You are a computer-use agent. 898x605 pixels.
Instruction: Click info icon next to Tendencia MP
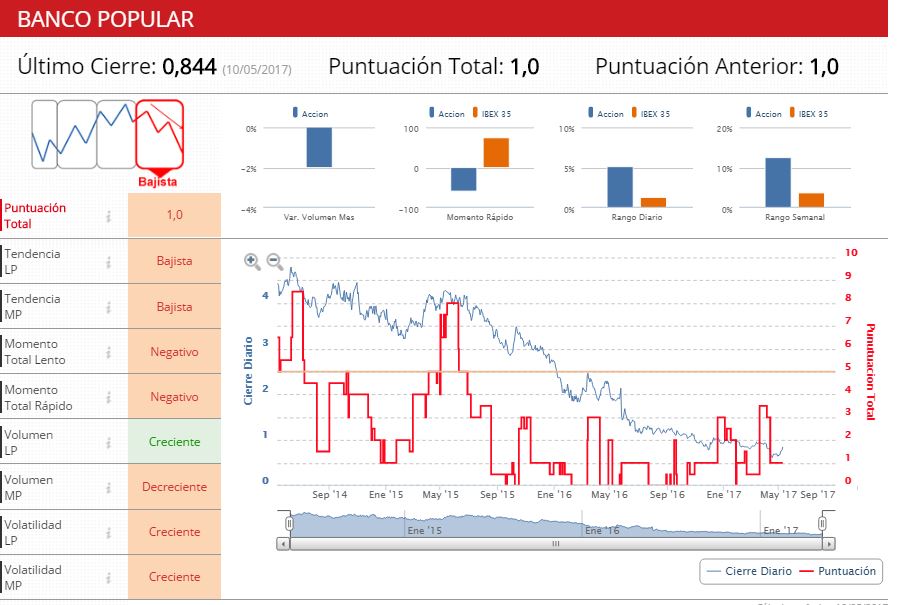click(x=108, y=308)
